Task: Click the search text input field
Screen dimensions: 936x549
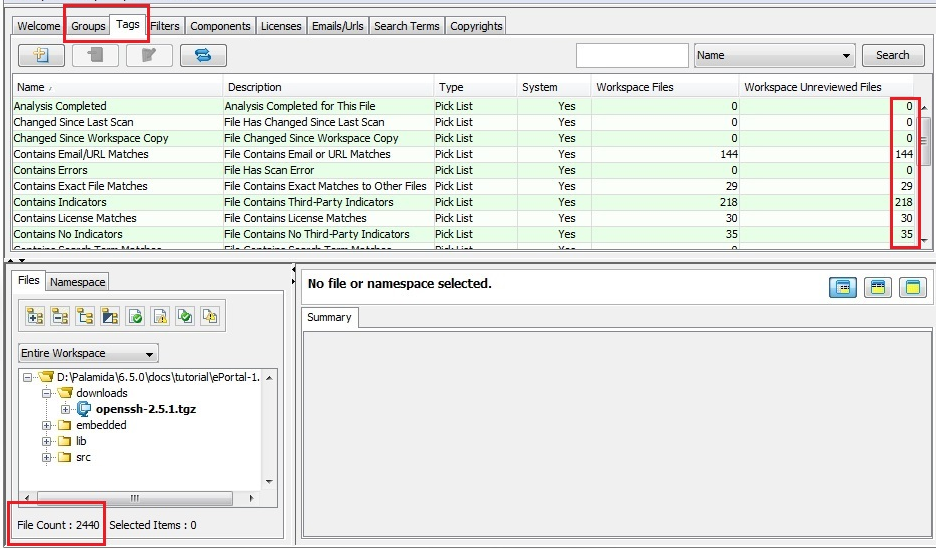Action: pyautogui.click(x=631, y=55)
